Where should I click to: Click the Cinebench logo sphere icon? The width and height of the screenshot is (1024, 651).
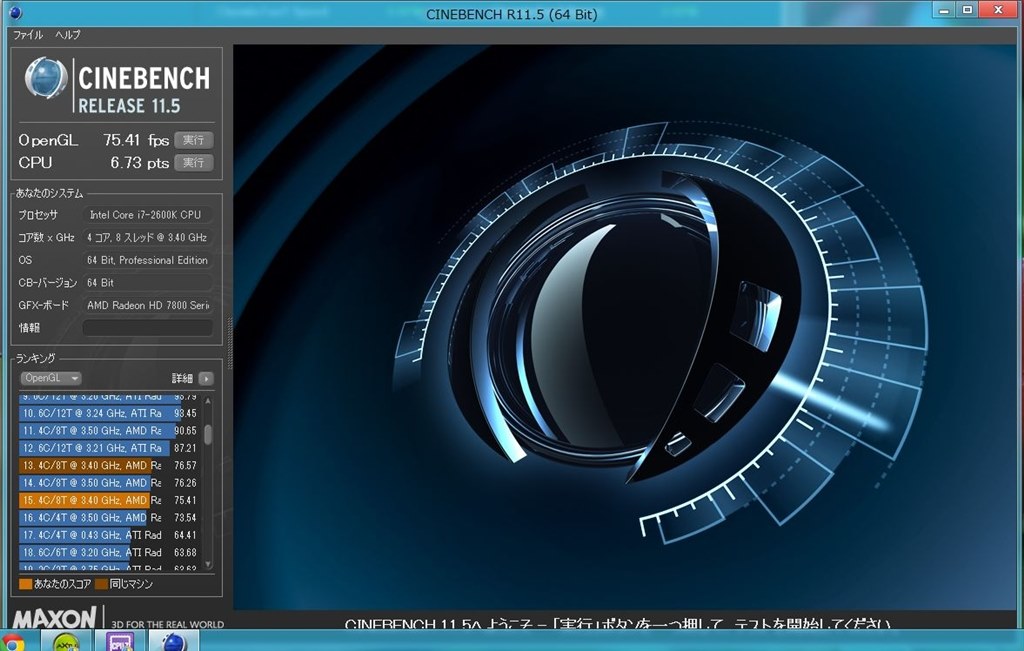pos(46,78)
